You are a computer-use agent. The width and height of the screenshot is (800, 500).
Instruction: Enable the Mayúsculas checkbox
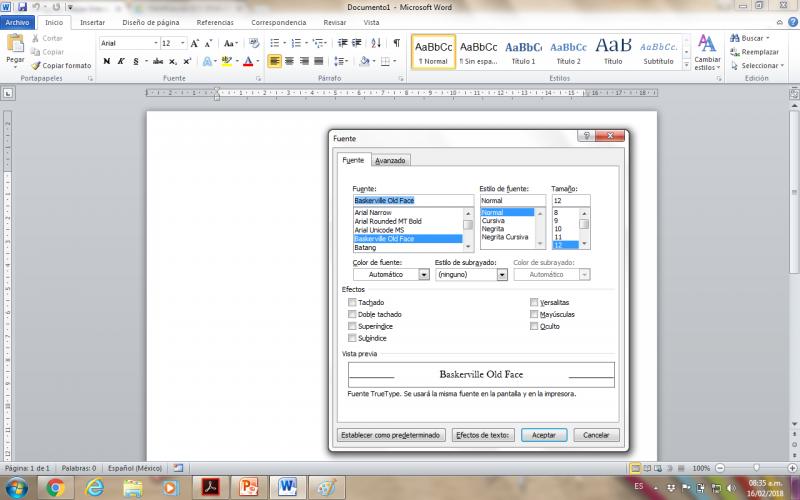(x=534, y=314)
